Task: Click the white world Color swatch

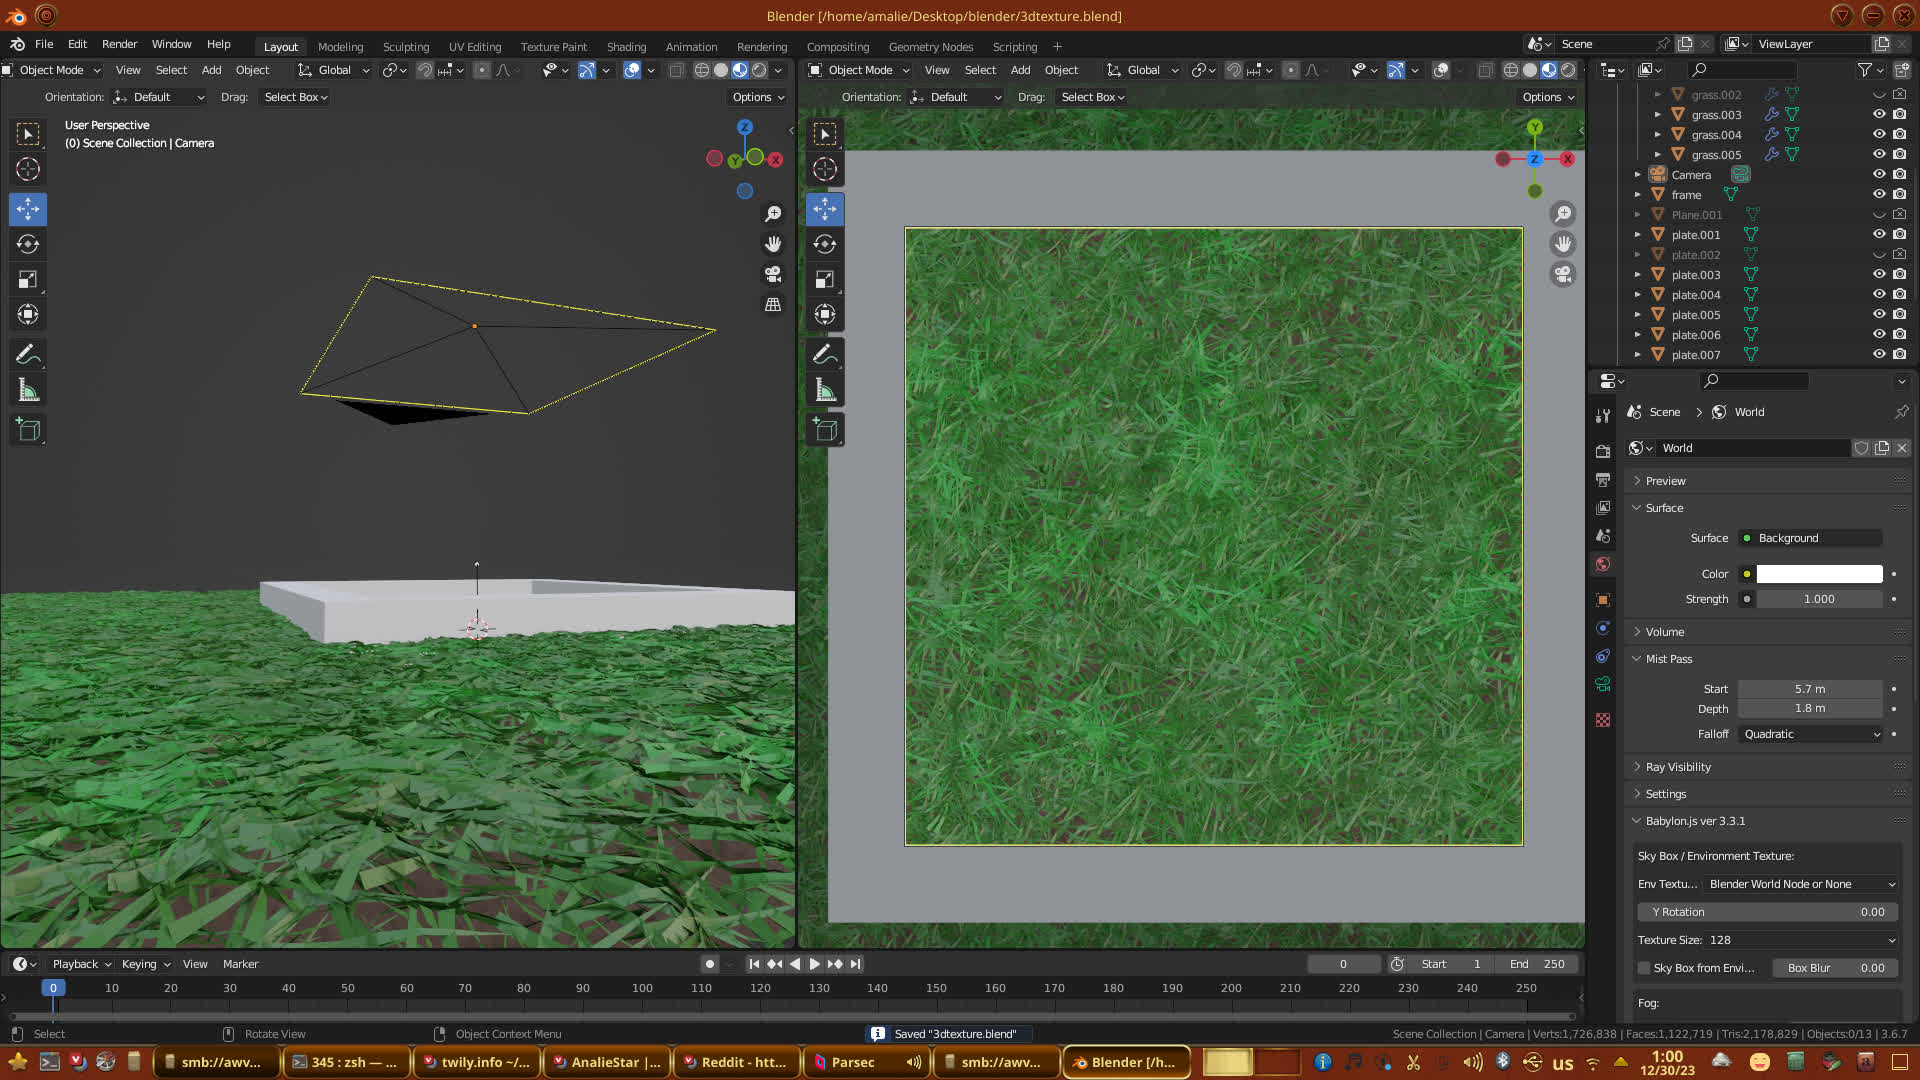Action: pos(1819,574)
